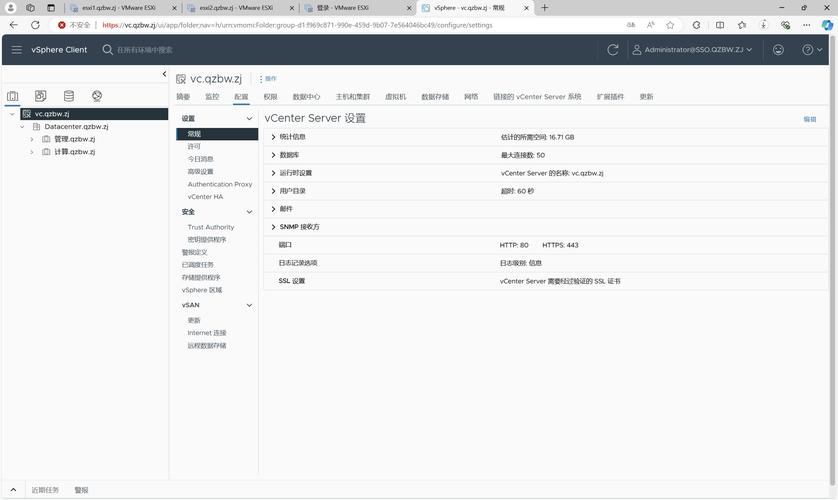Expand the 数据库 settings row
This screenshot has width=838, height=500.
[x=273, y=155]
